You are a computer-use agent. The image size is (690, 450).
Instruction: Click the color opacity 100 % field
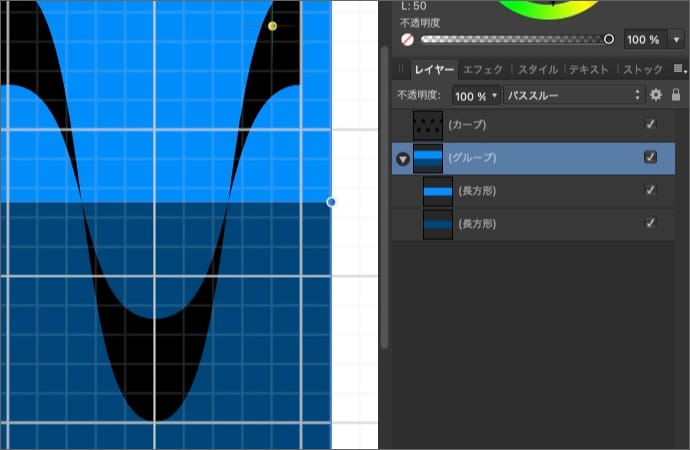pos(641,40)
